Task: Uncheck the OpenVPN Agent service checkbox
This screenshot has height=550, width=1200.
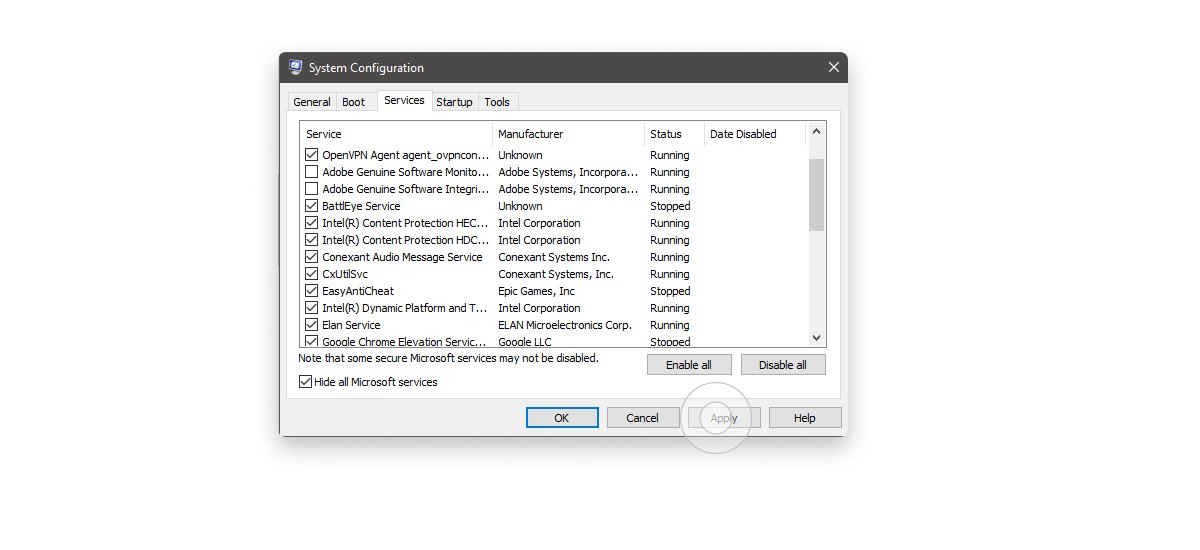Action: 312,155
